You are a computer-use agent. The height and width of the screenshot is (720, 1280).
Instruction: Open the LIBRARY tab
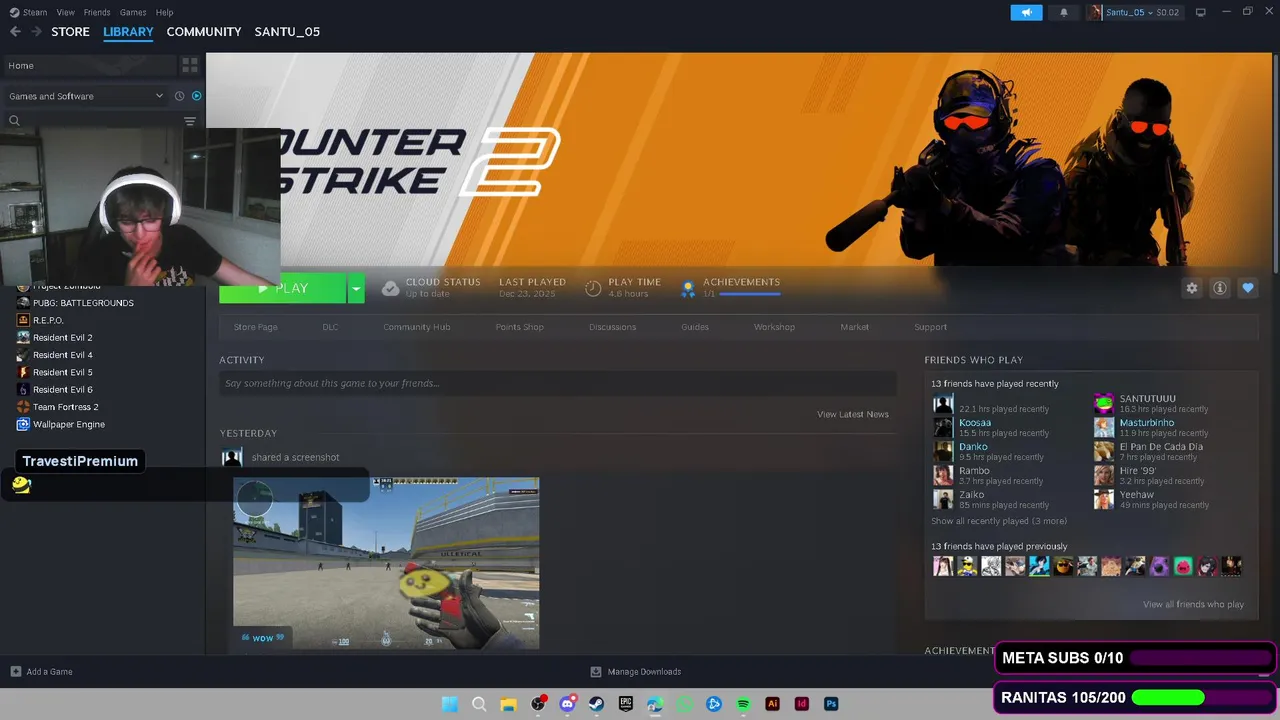(x=128, y=32)
